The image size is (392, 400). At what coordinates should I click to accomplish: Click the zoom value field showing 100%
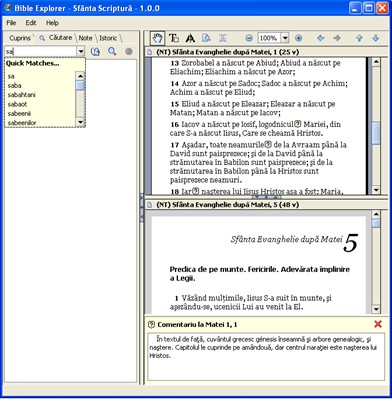pyautogui.click(x=270, y=38)
